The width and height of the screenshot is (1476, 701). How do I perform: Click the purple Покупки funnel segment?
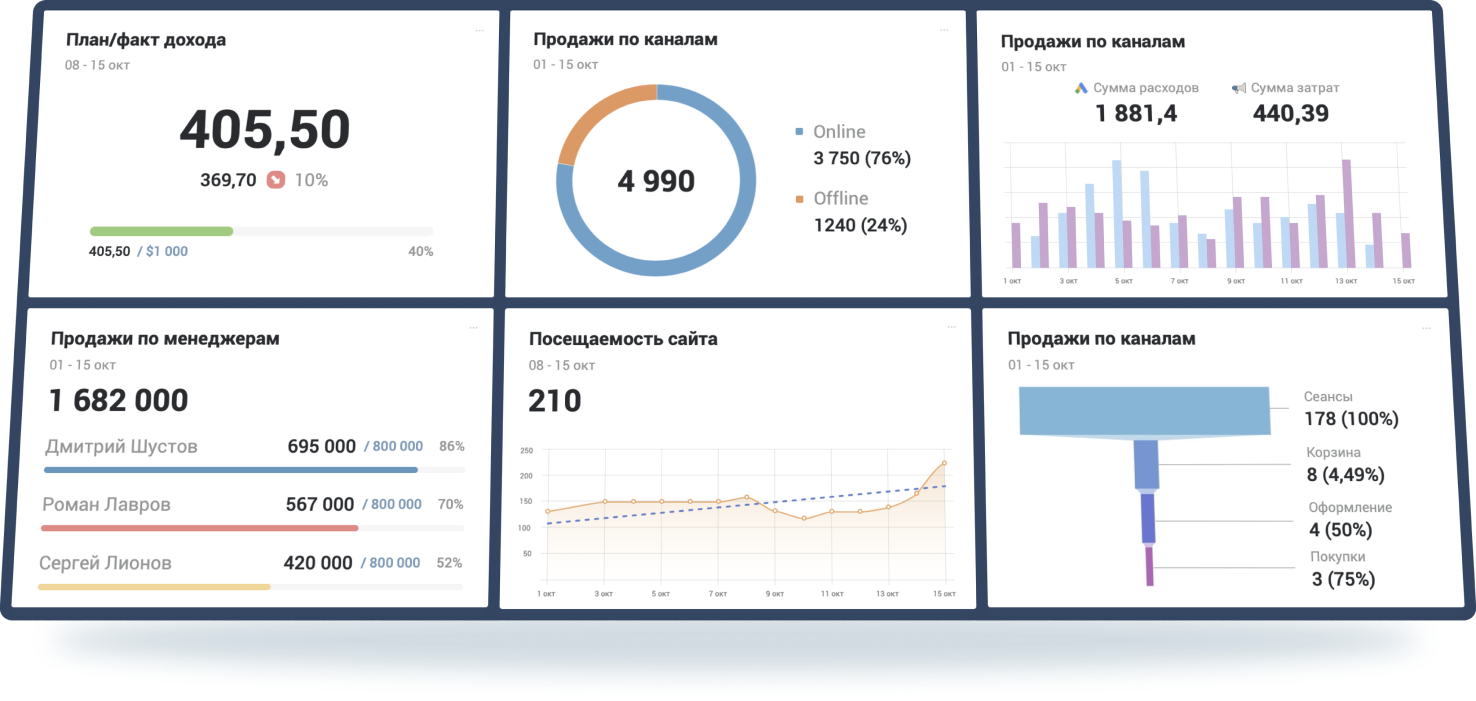(x=1149, y=565)
